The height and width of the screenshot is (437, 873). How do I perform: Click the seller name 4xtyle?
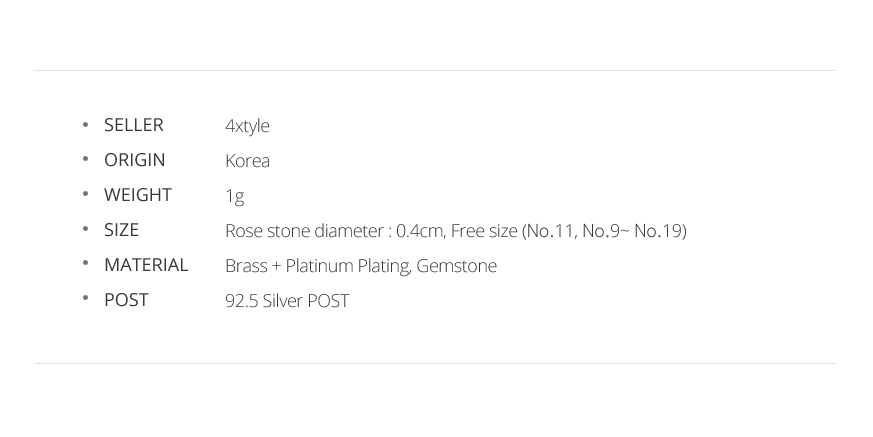247,126
